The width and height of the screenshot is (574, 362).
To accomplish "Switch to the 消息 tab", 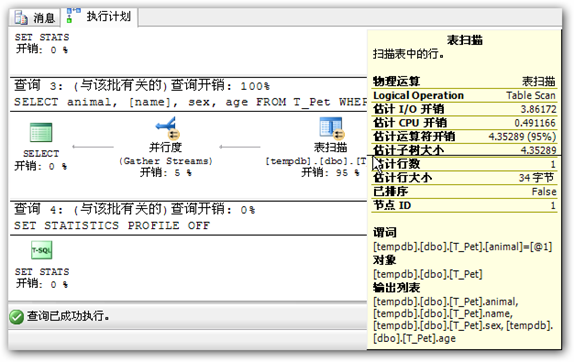I will pos(35,17).
